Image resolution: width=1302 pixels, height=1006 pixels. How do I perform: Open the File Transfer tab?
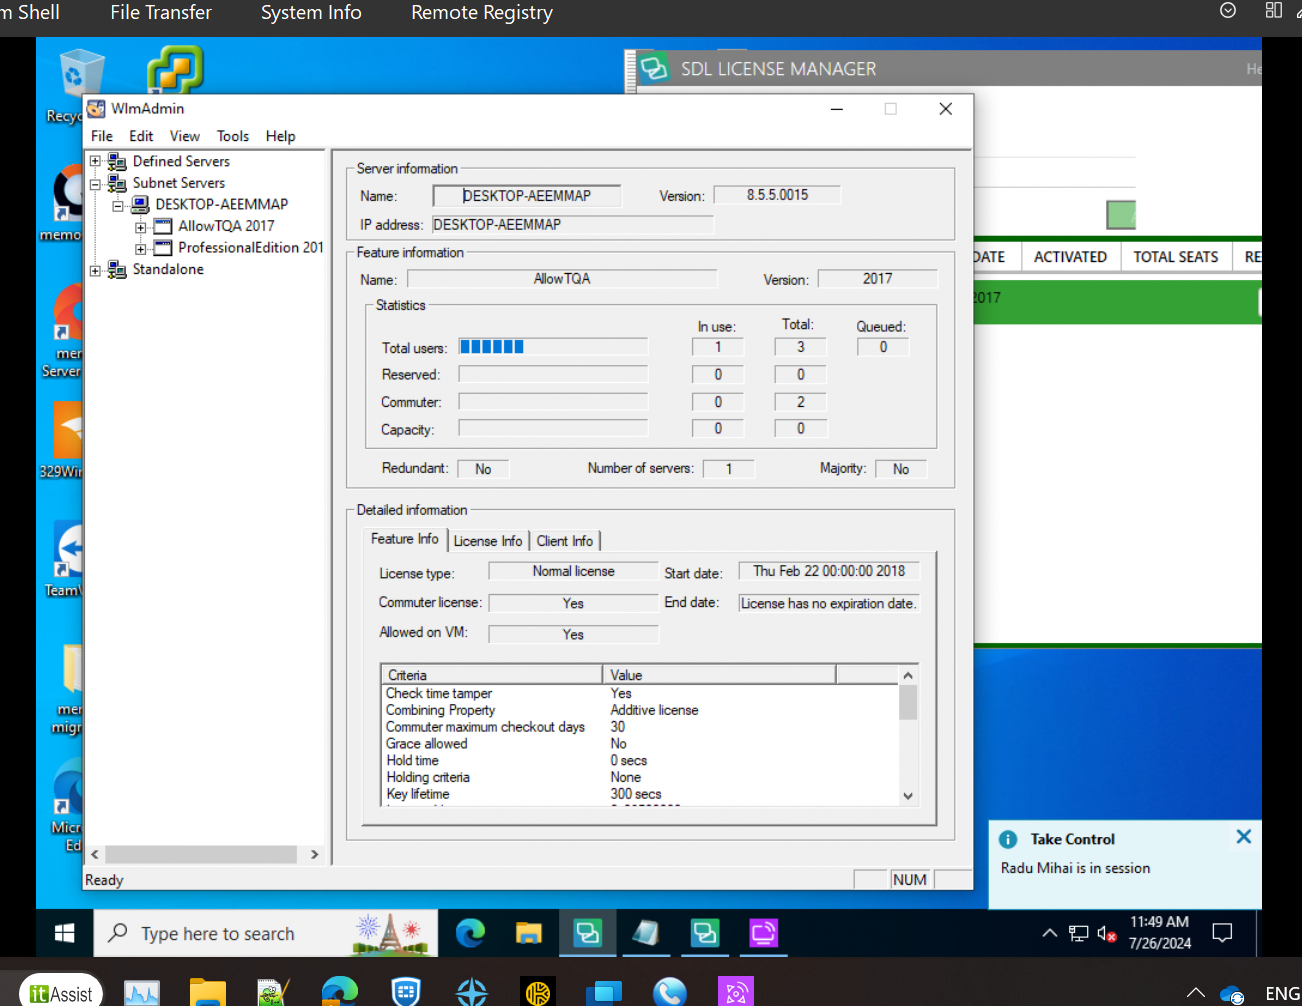tap(161, 13)
